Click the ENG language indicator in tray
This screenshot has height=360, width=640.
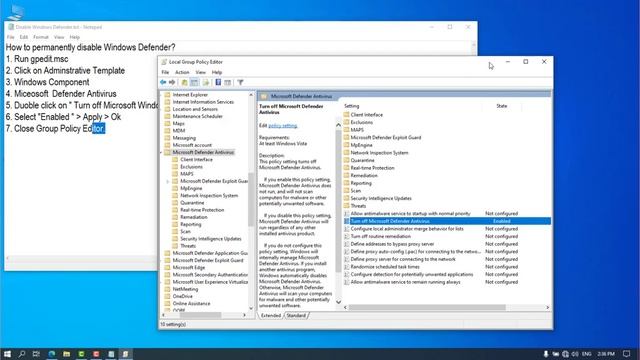(587, 354)
